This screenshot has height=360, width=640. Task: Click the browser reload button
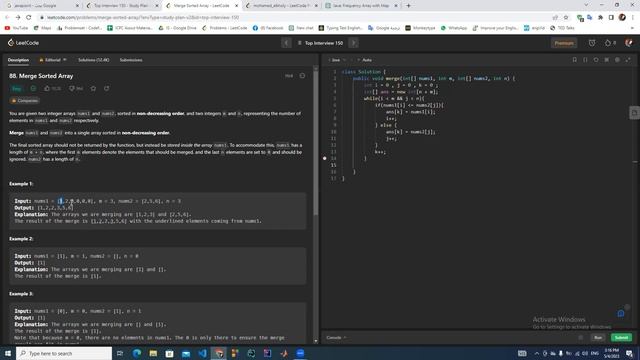pyautogui.click(x=28, y=18)
